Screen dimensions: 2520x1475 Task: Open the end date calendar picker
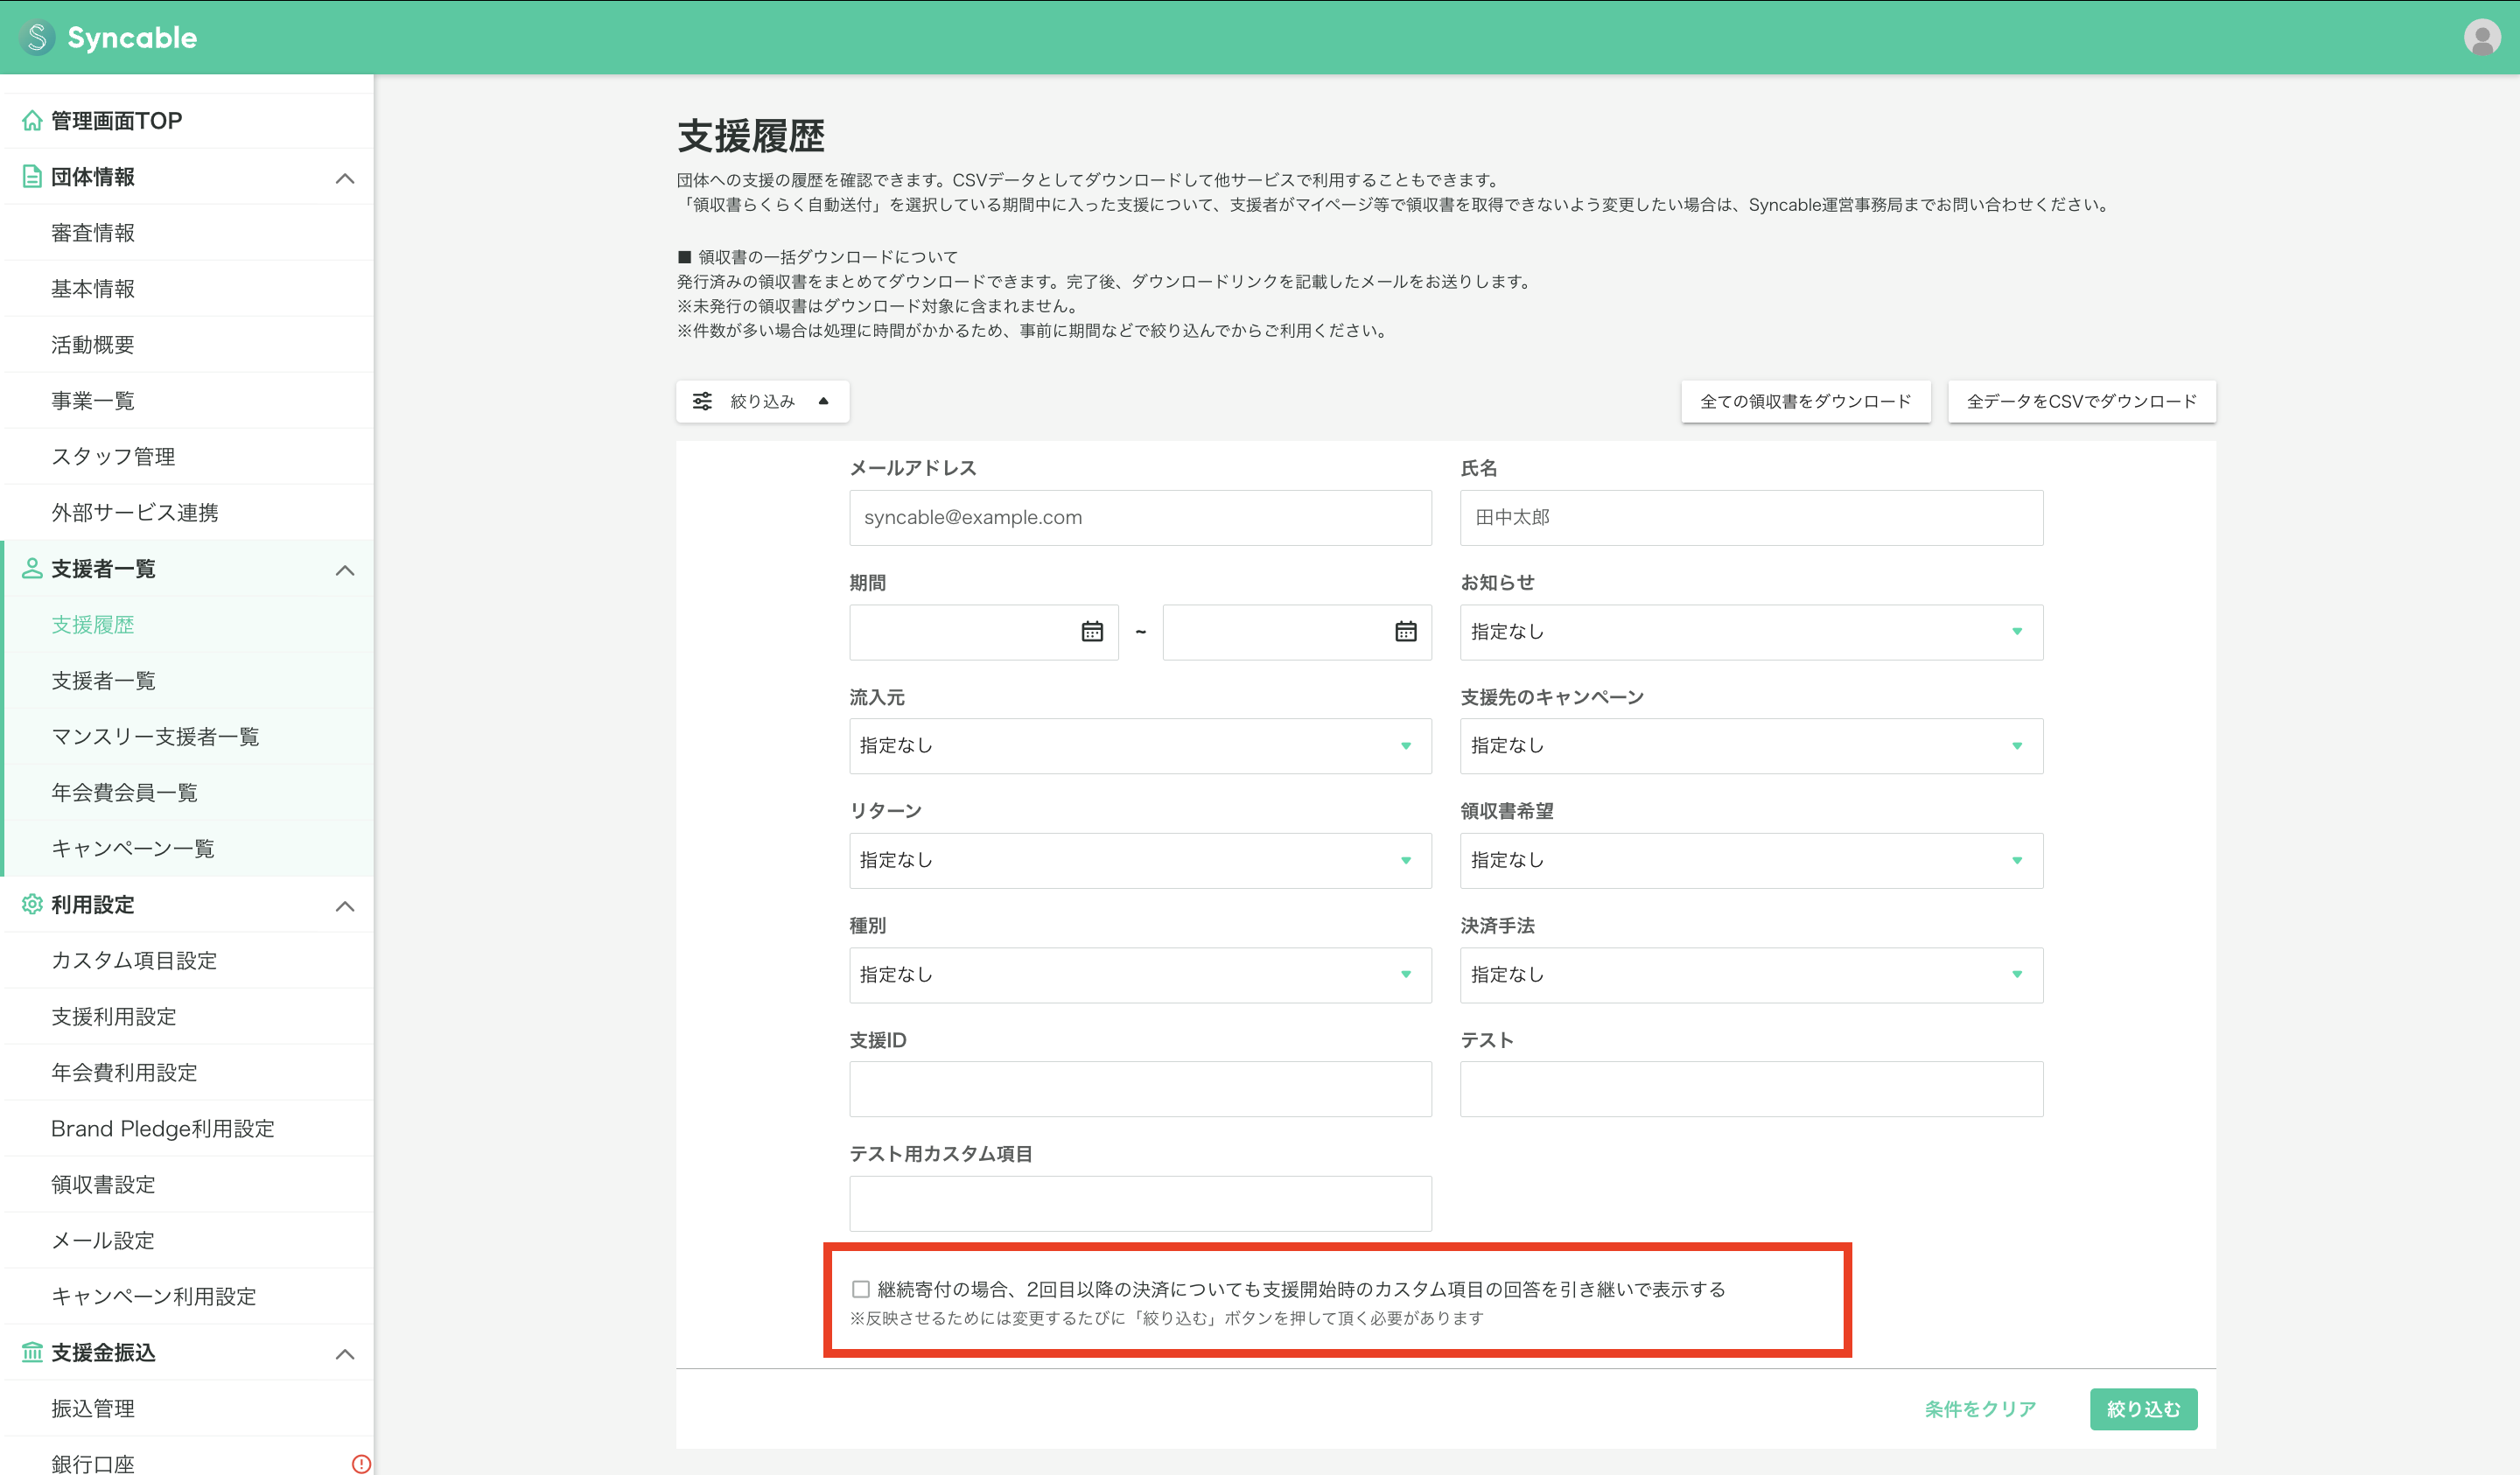click(1405, 632)
